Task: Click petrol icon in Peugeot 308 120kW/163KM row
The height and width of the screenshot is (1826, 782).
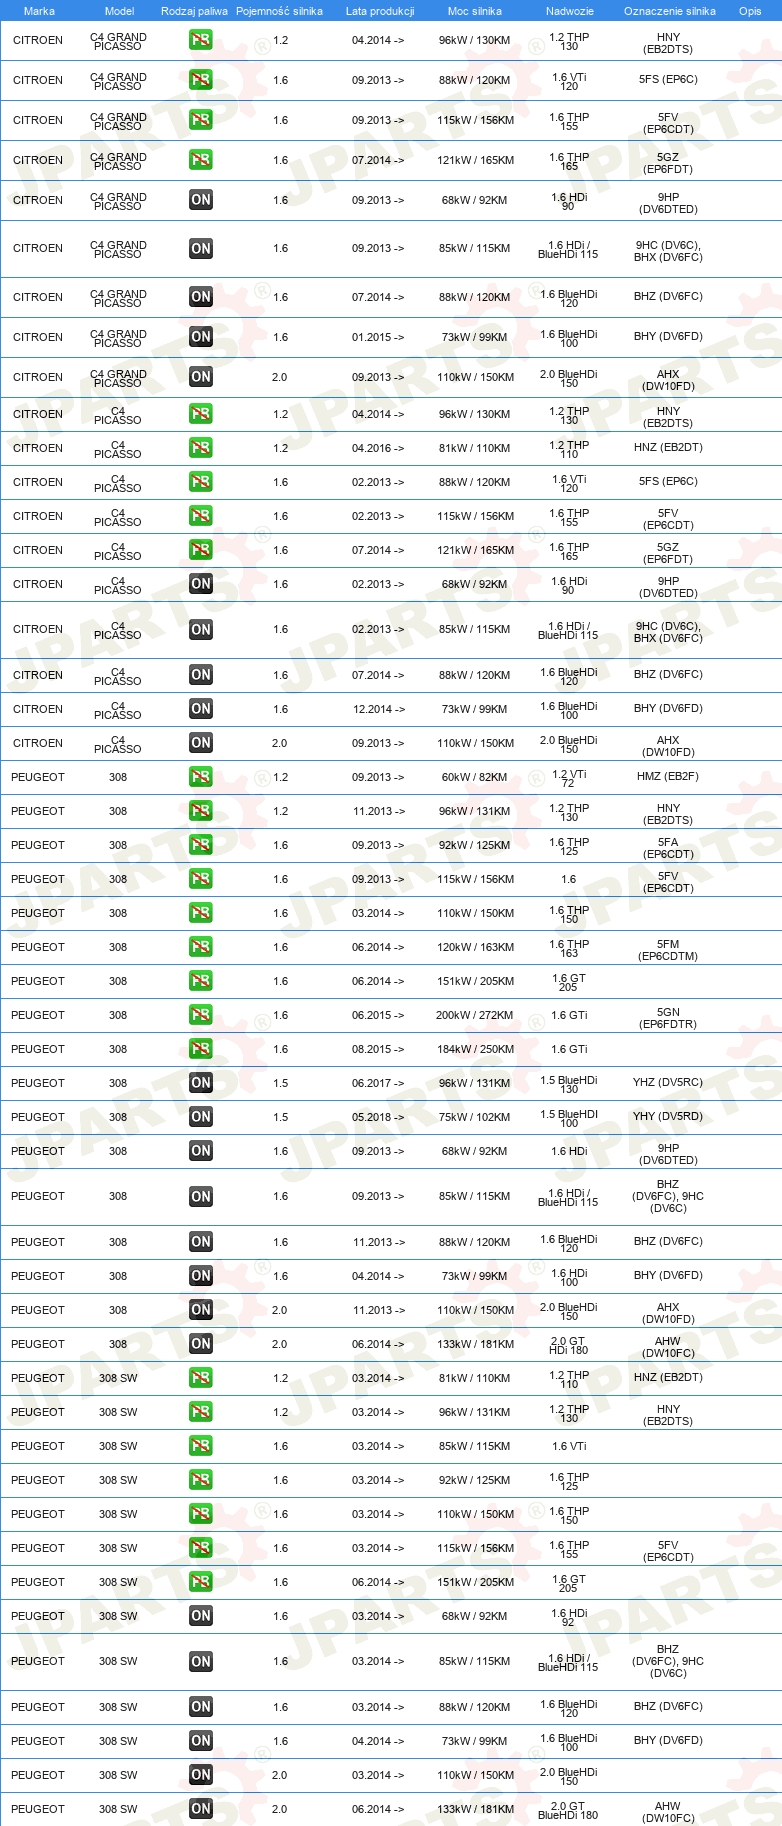Action: [201, 947]
